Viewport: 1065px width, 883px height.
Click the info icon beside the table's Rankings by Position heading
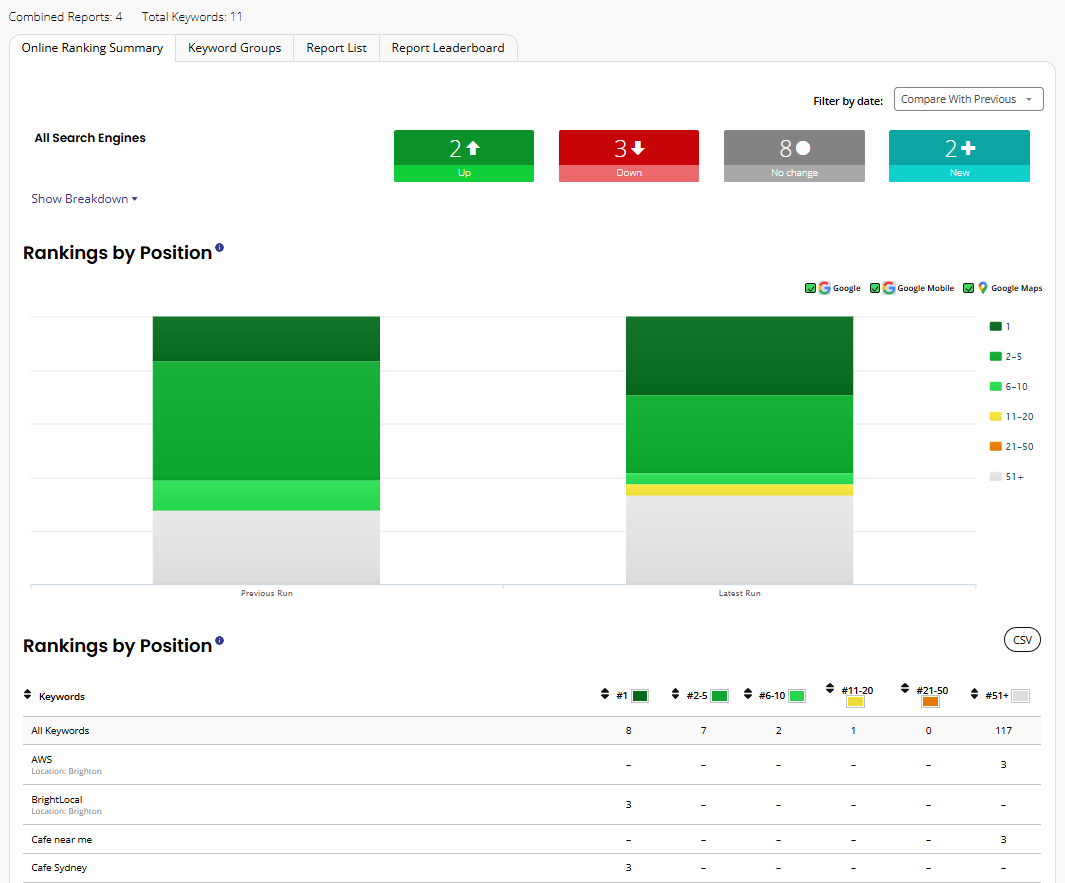click(x=219, y=641)
